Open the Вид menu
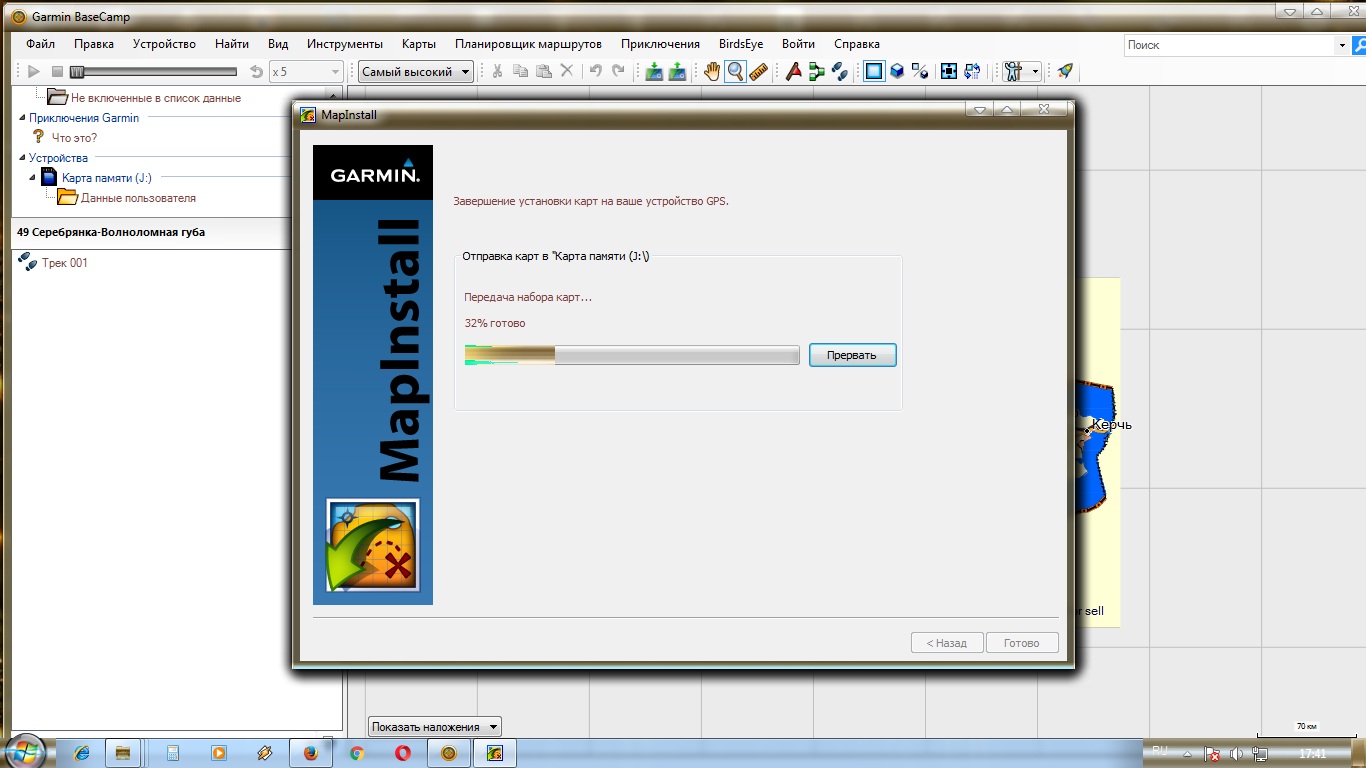 [278, 44]
